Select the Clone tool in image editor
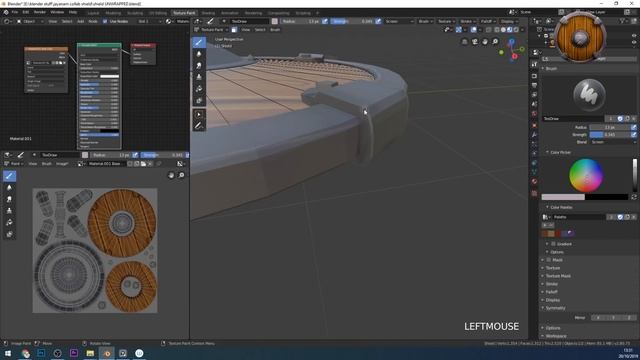Image resolution: width=640 pixels, height=360 pixels. (9, 211)
